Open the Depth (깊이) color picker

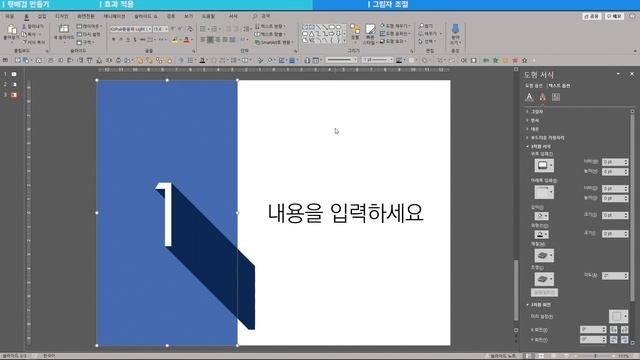tap(542, 216)
